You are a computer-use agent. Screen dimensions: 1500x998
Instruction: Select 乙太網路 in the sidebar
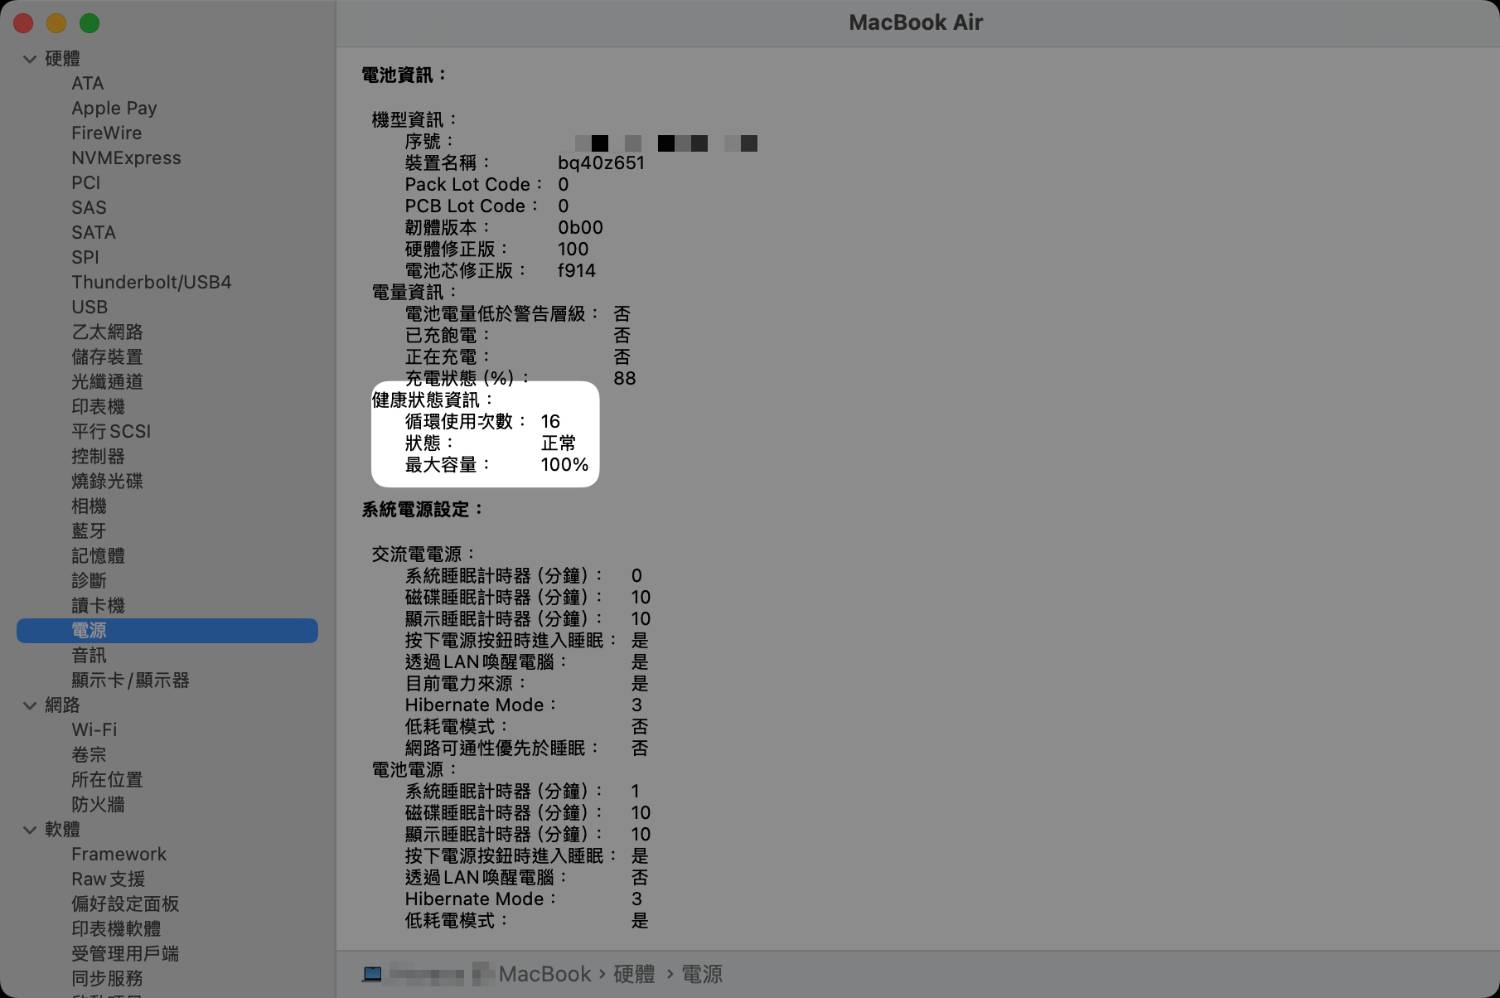107,332
